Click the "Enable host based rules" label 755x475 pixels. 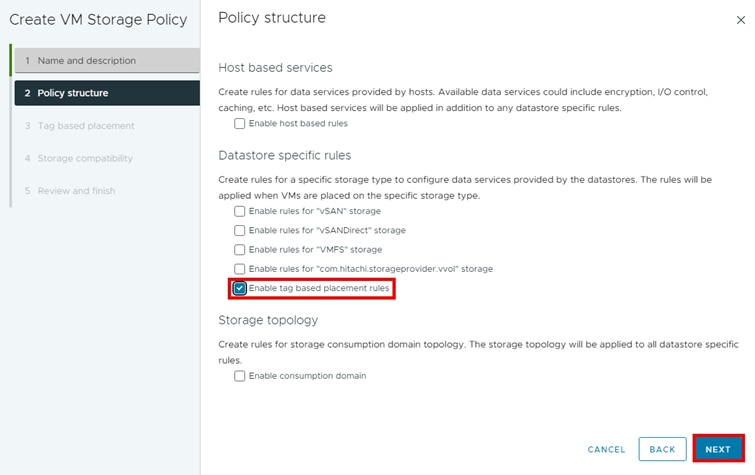pyautogui.click(x=298, y=123)
